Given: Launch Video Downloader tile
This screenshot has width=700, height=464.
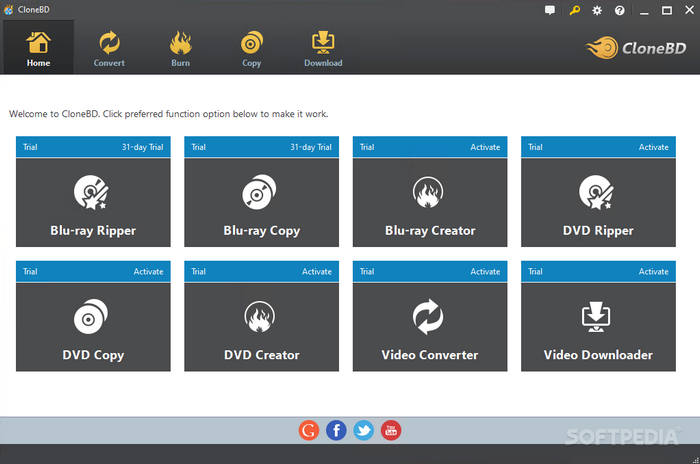Looking at the screenshot, I should click(x=598, y=327).
